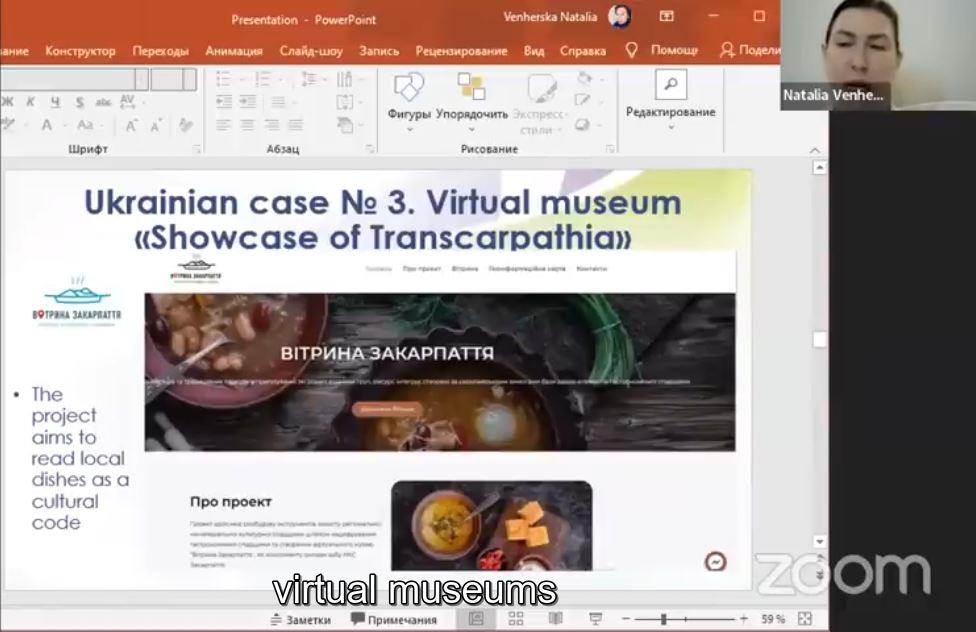This screenshot has height=632, width=976.
Task: Align text to the left
Action: tap(223, 125)
